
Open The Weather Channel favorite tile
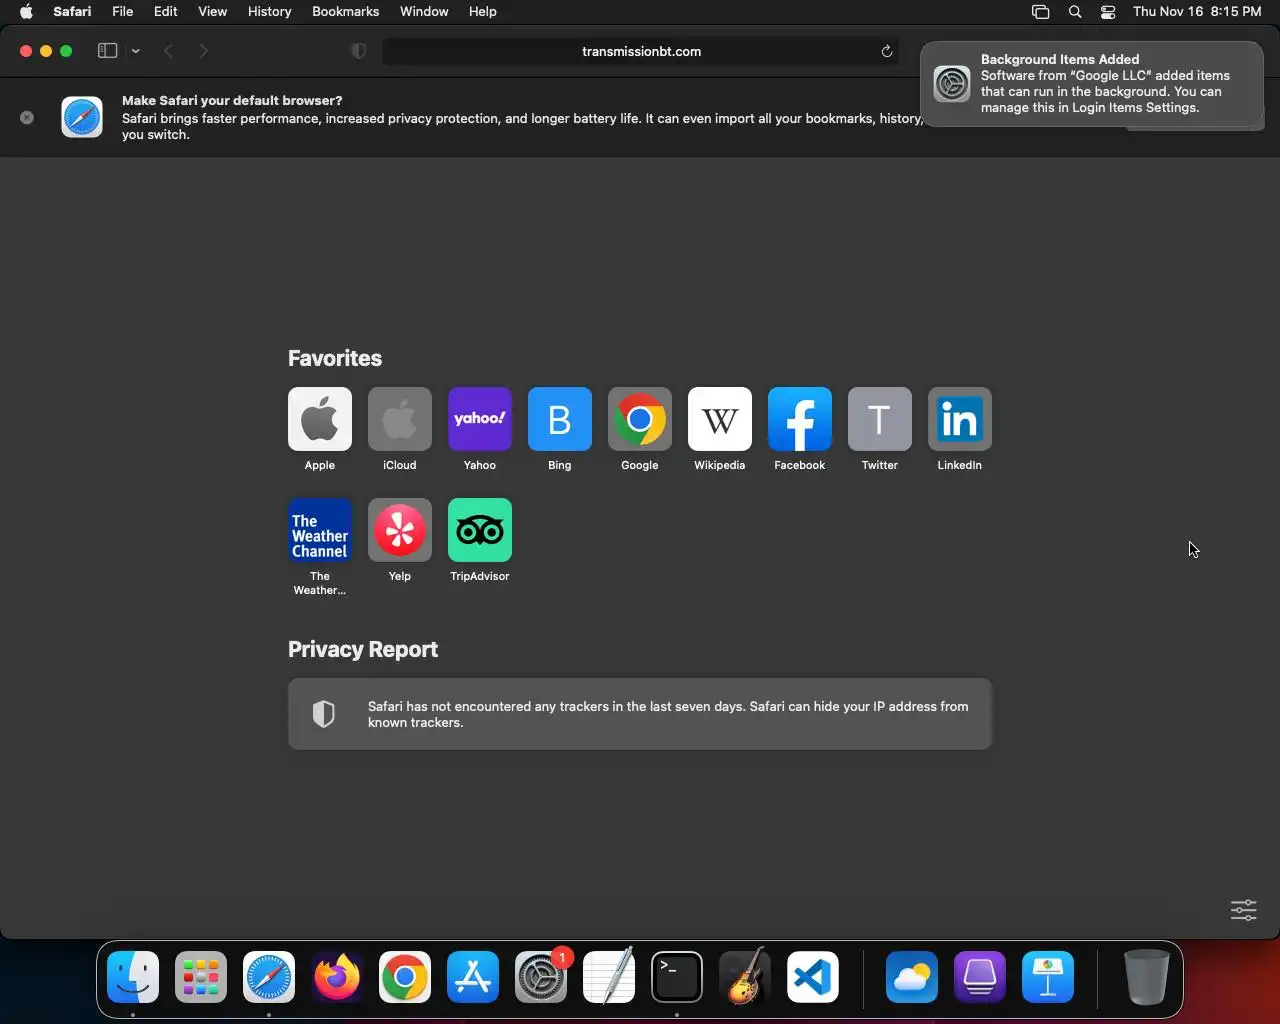pyautogui.click(x=320, y=530)
